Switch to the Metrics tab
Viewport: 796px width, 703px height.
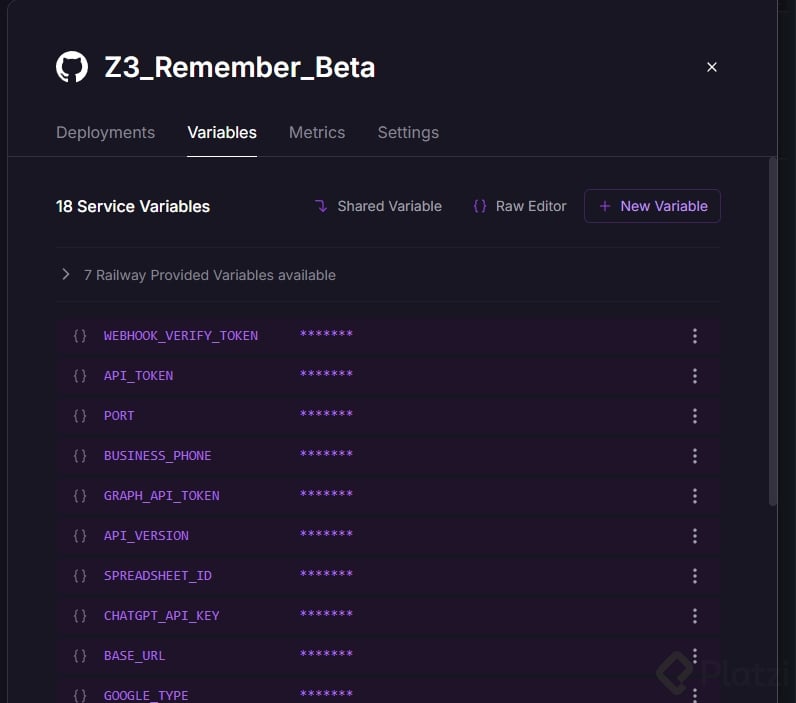317,132
